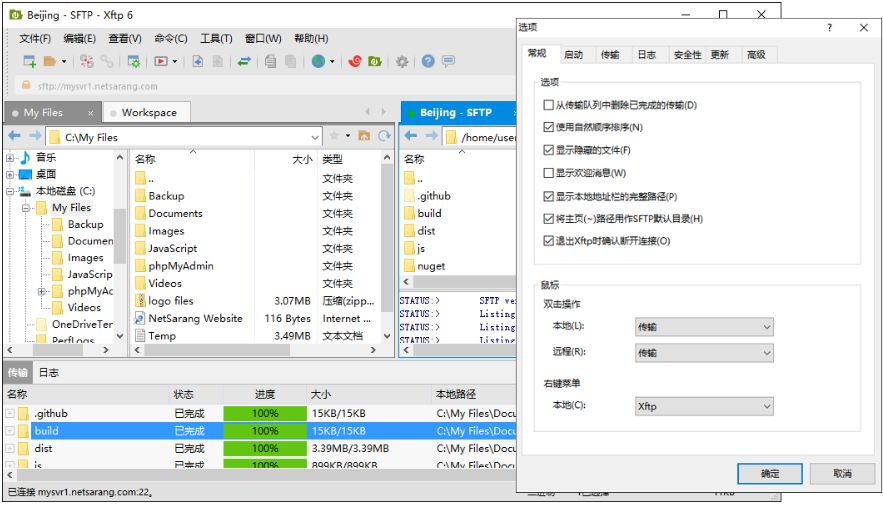Click the New Session toolbar icon

(29, 61)
